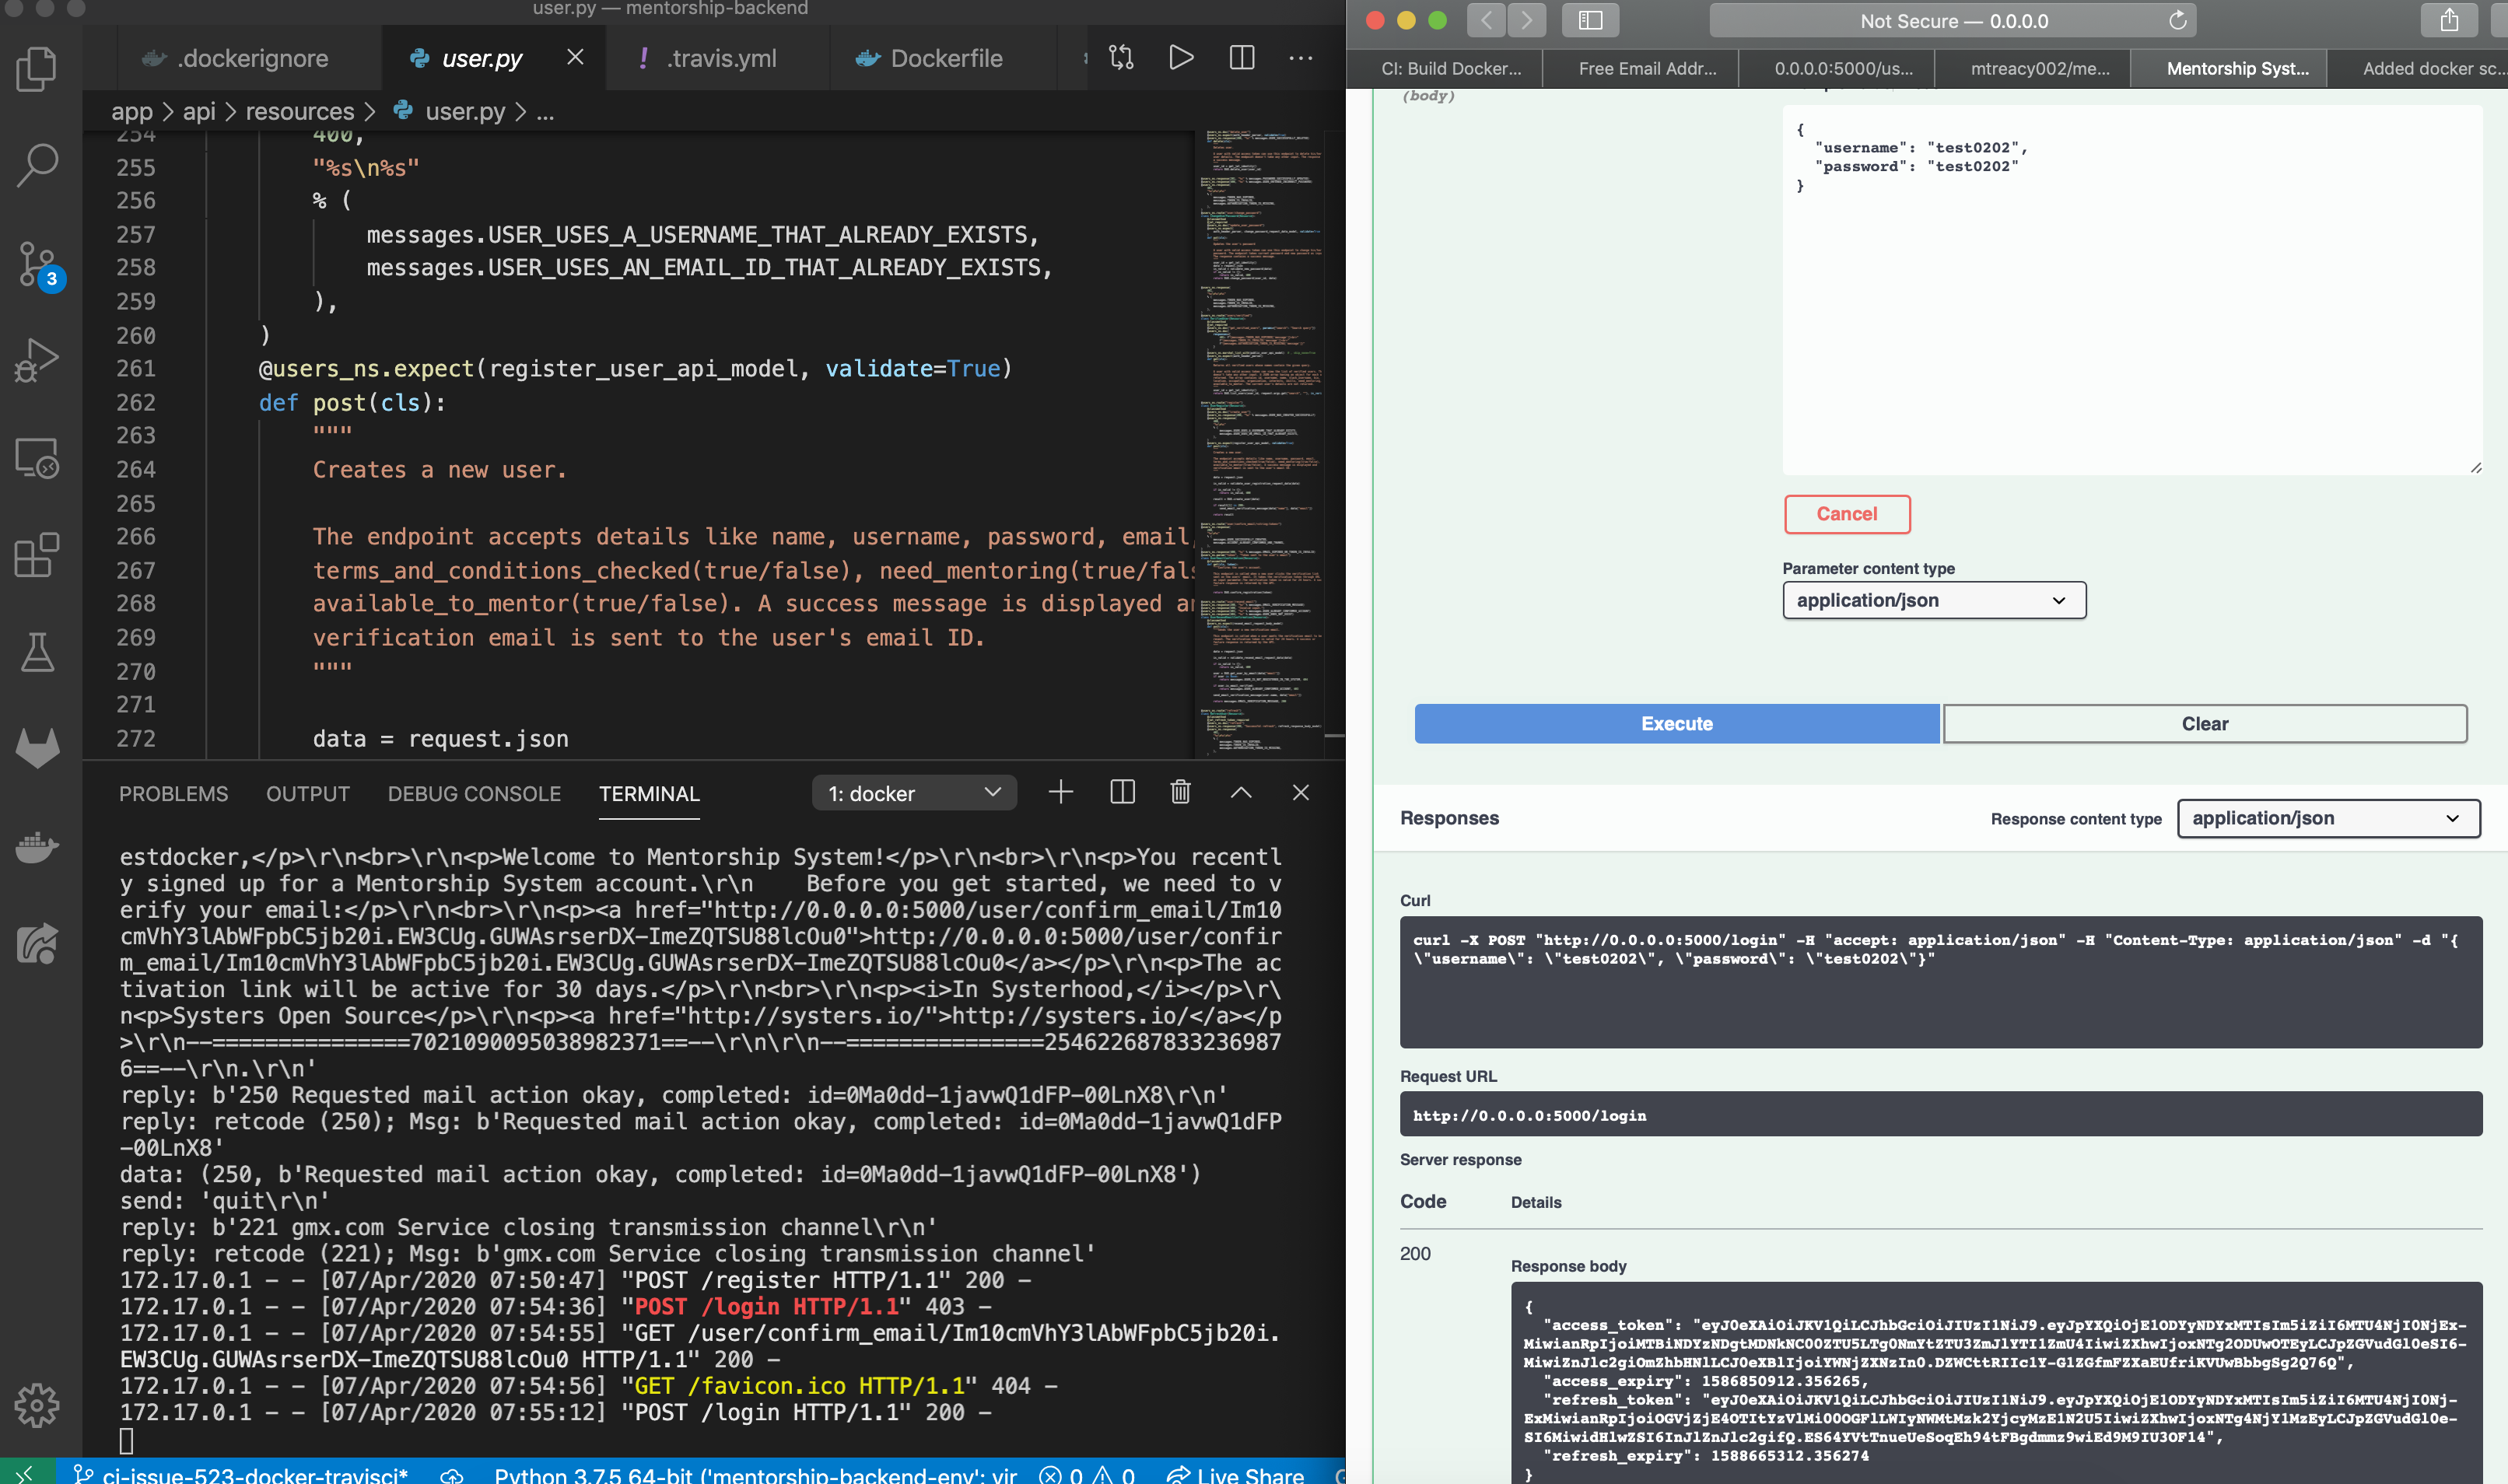
Task: Select the Docker whale icon in sidebar
Action: (36, 846)
